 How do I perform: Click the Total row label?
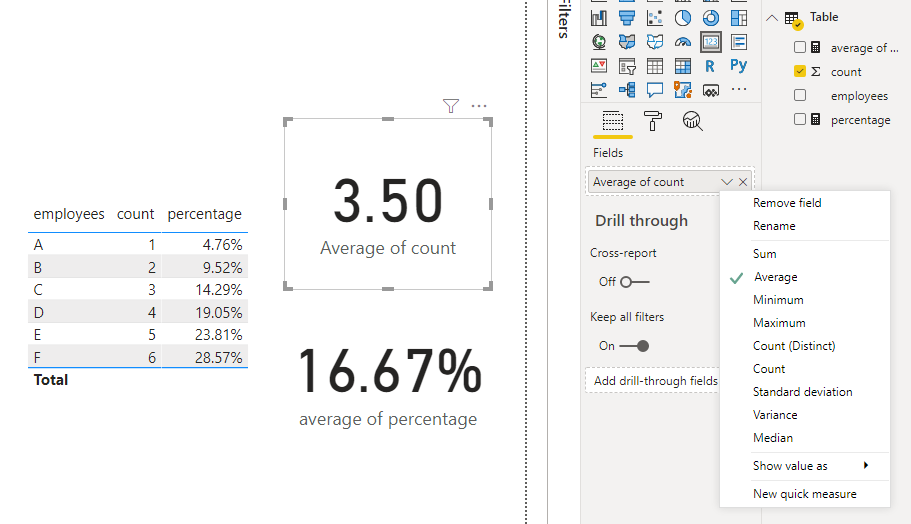(x=51, y=380)
